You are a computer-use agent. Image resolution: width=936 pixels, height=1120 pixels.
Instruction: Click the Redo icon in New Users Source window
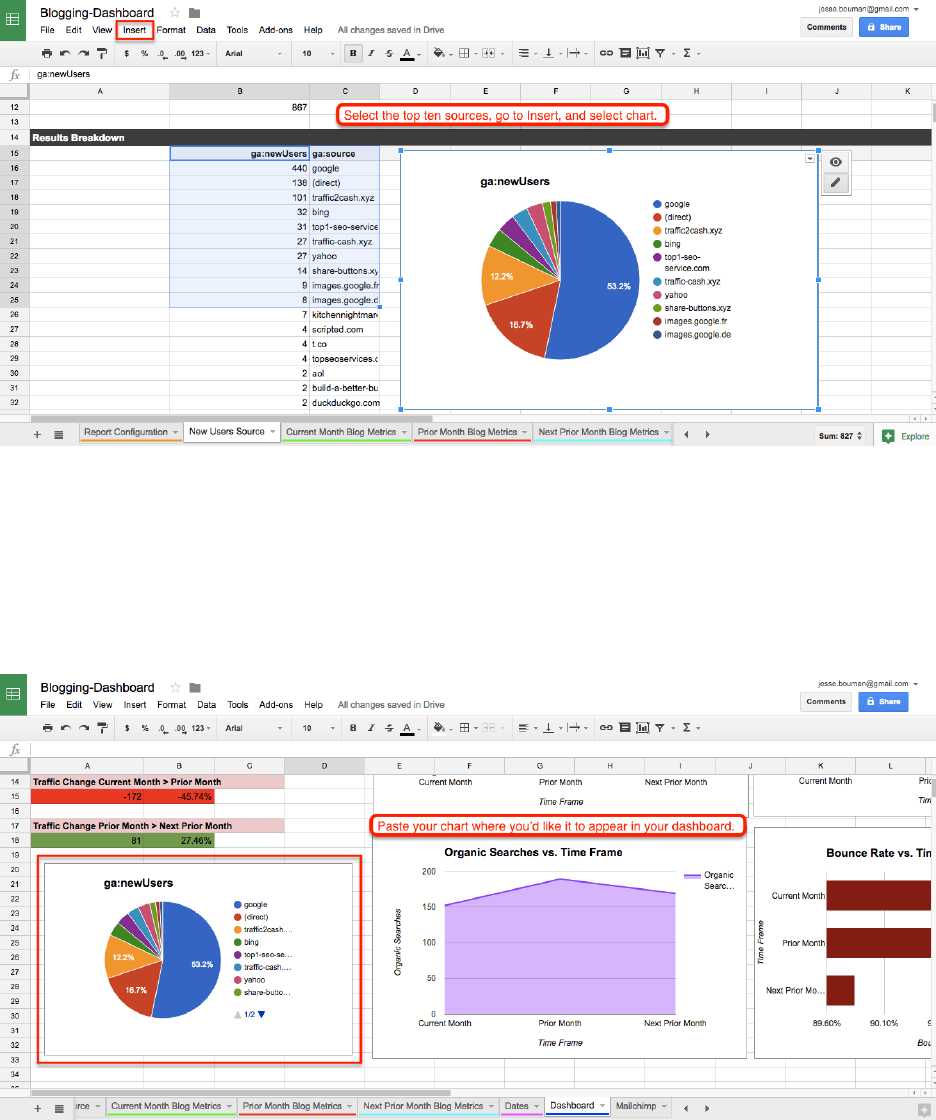point(84,54)
